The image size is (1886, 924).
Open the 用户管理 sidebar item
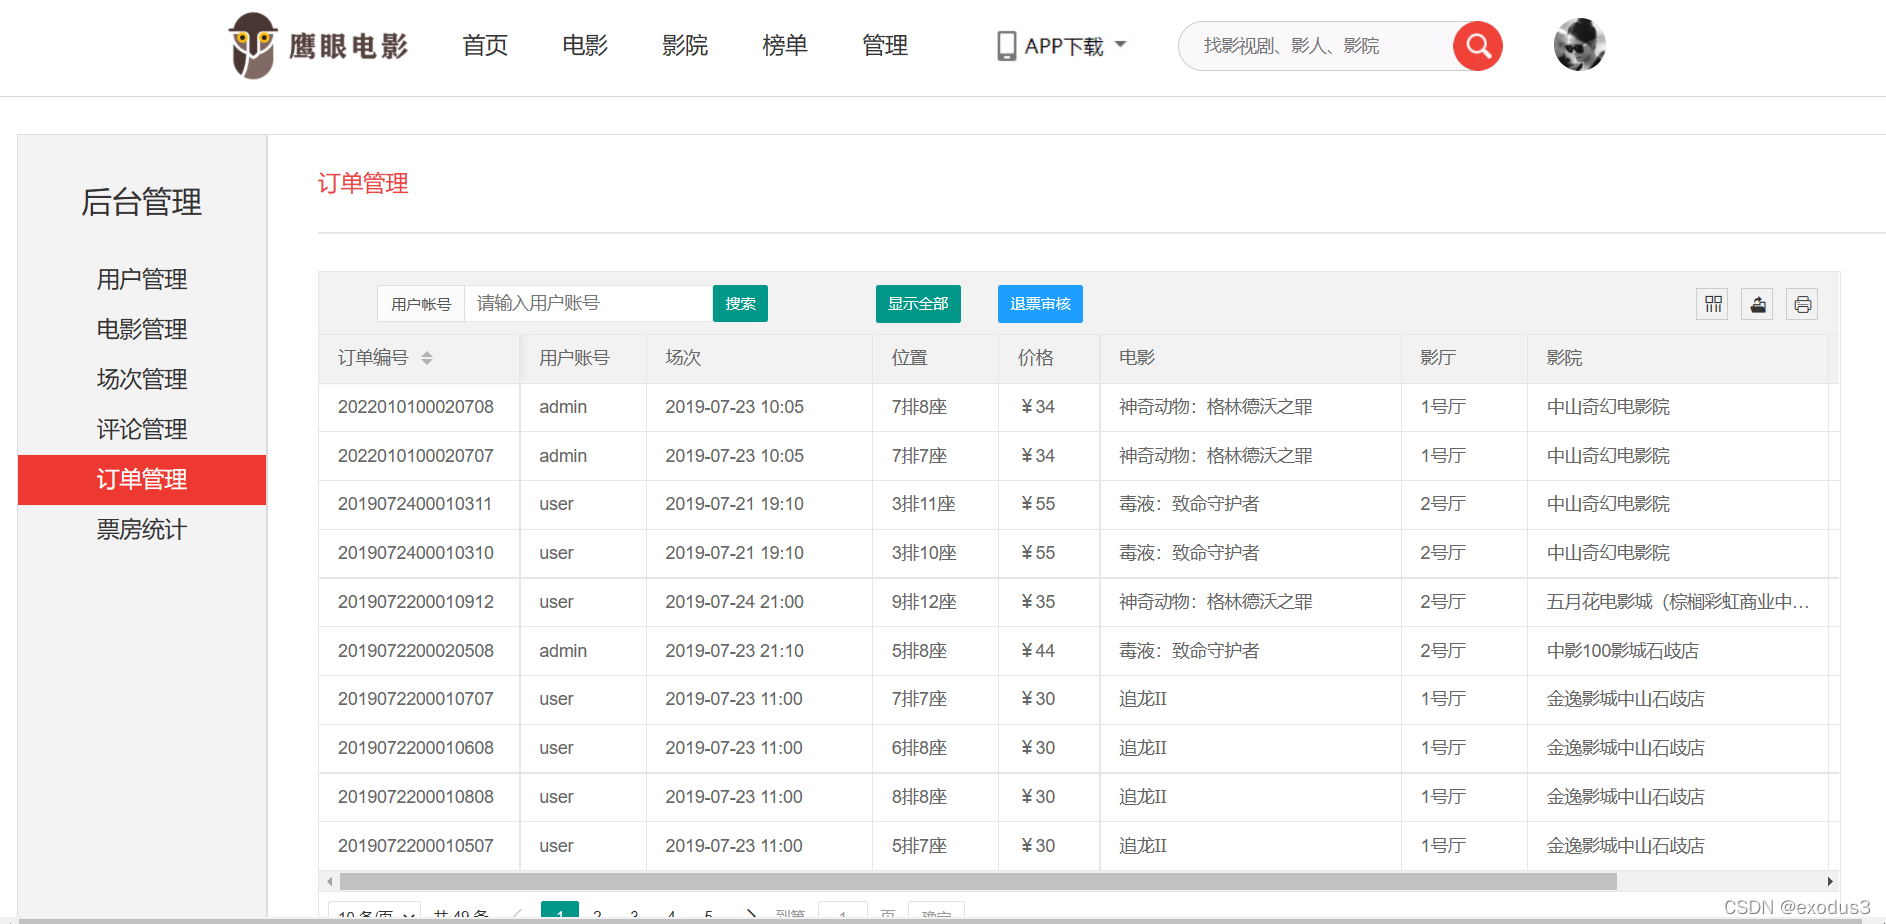click(x=141, y=279)
